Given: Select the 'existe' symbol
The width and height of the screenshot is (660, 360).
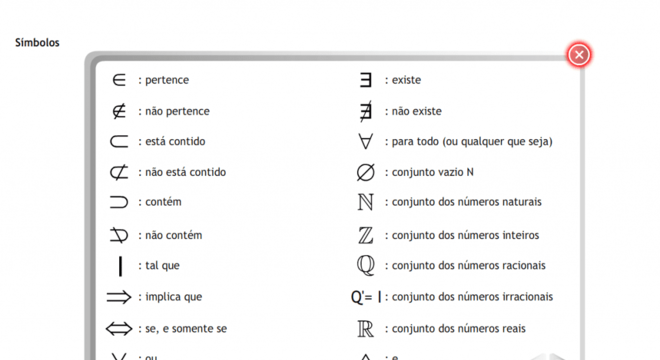Looking at the screenshot, I should [x=366, y=80].
